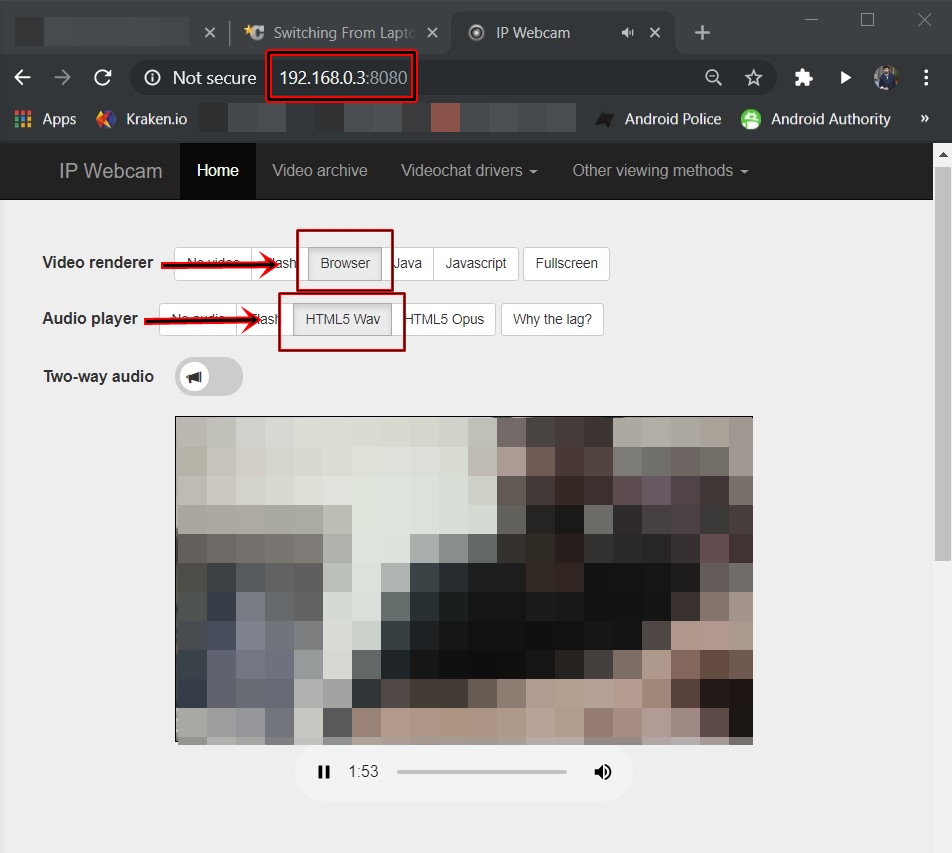952x853 pixels.
Task: Open the Kraken.io bookmark
Action: coord(142,119)
